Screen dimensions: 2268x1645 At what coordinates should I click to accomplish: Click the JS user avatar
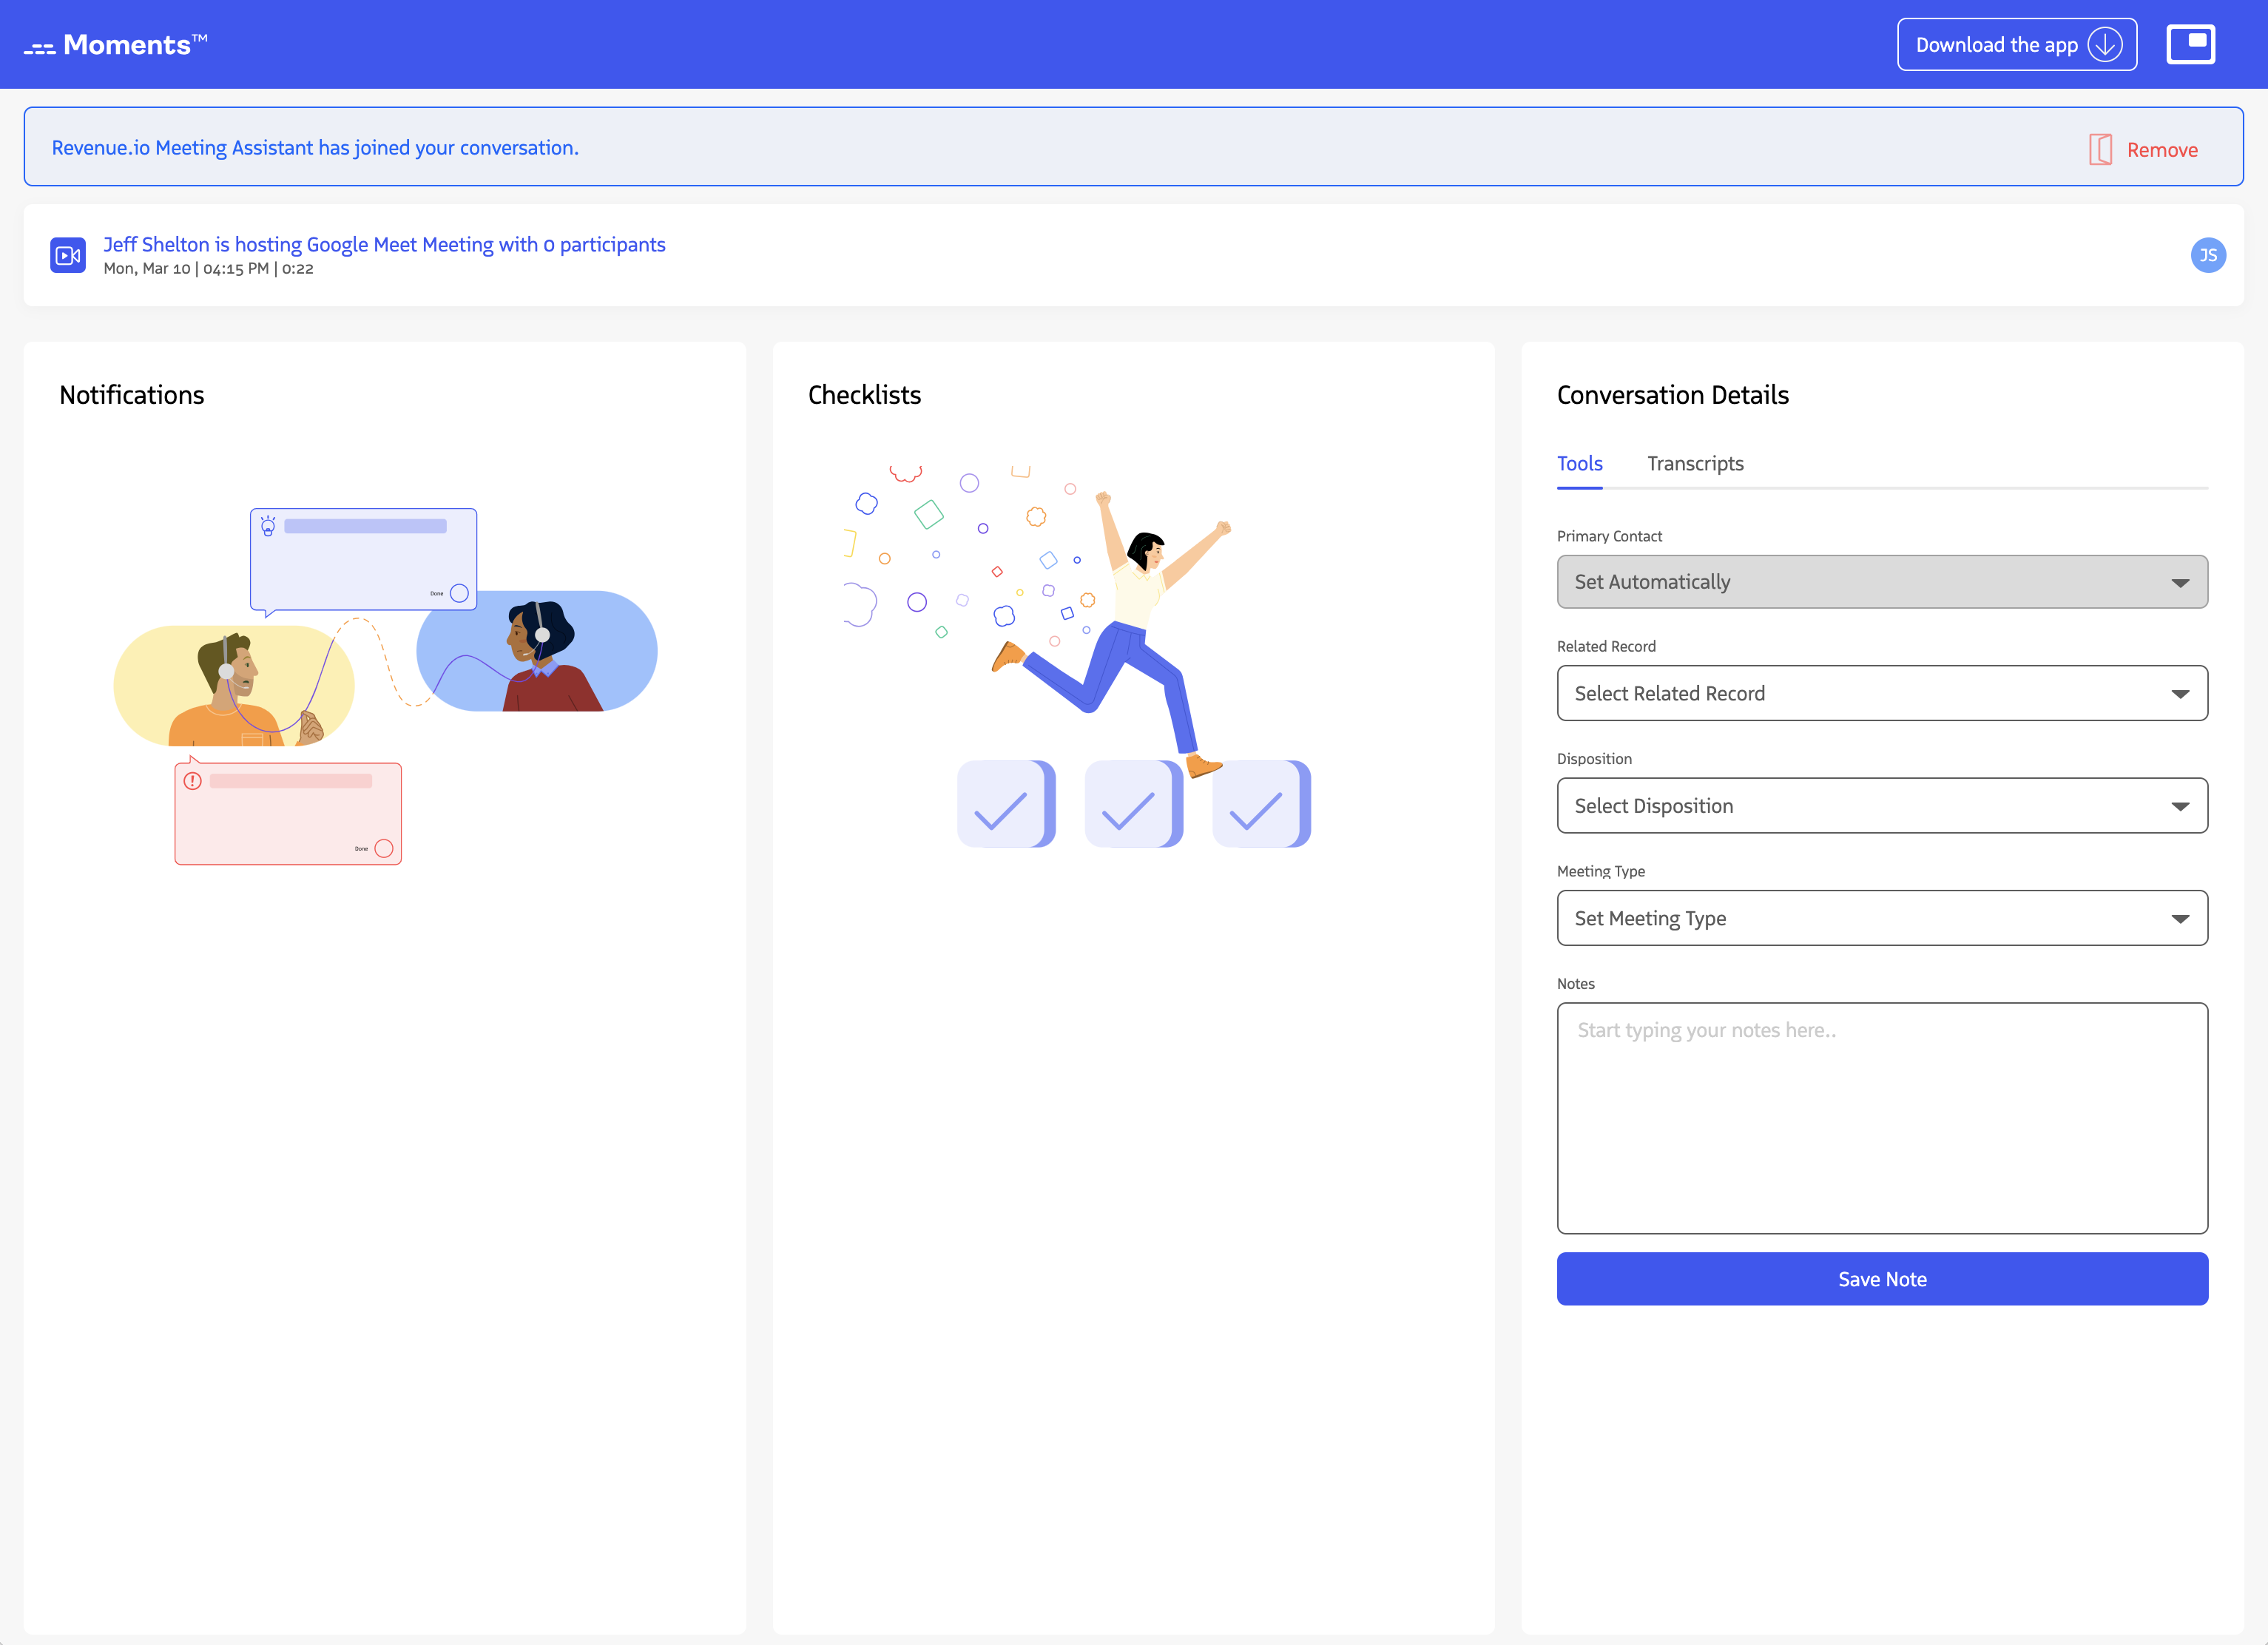click(x=2207, y=255)
